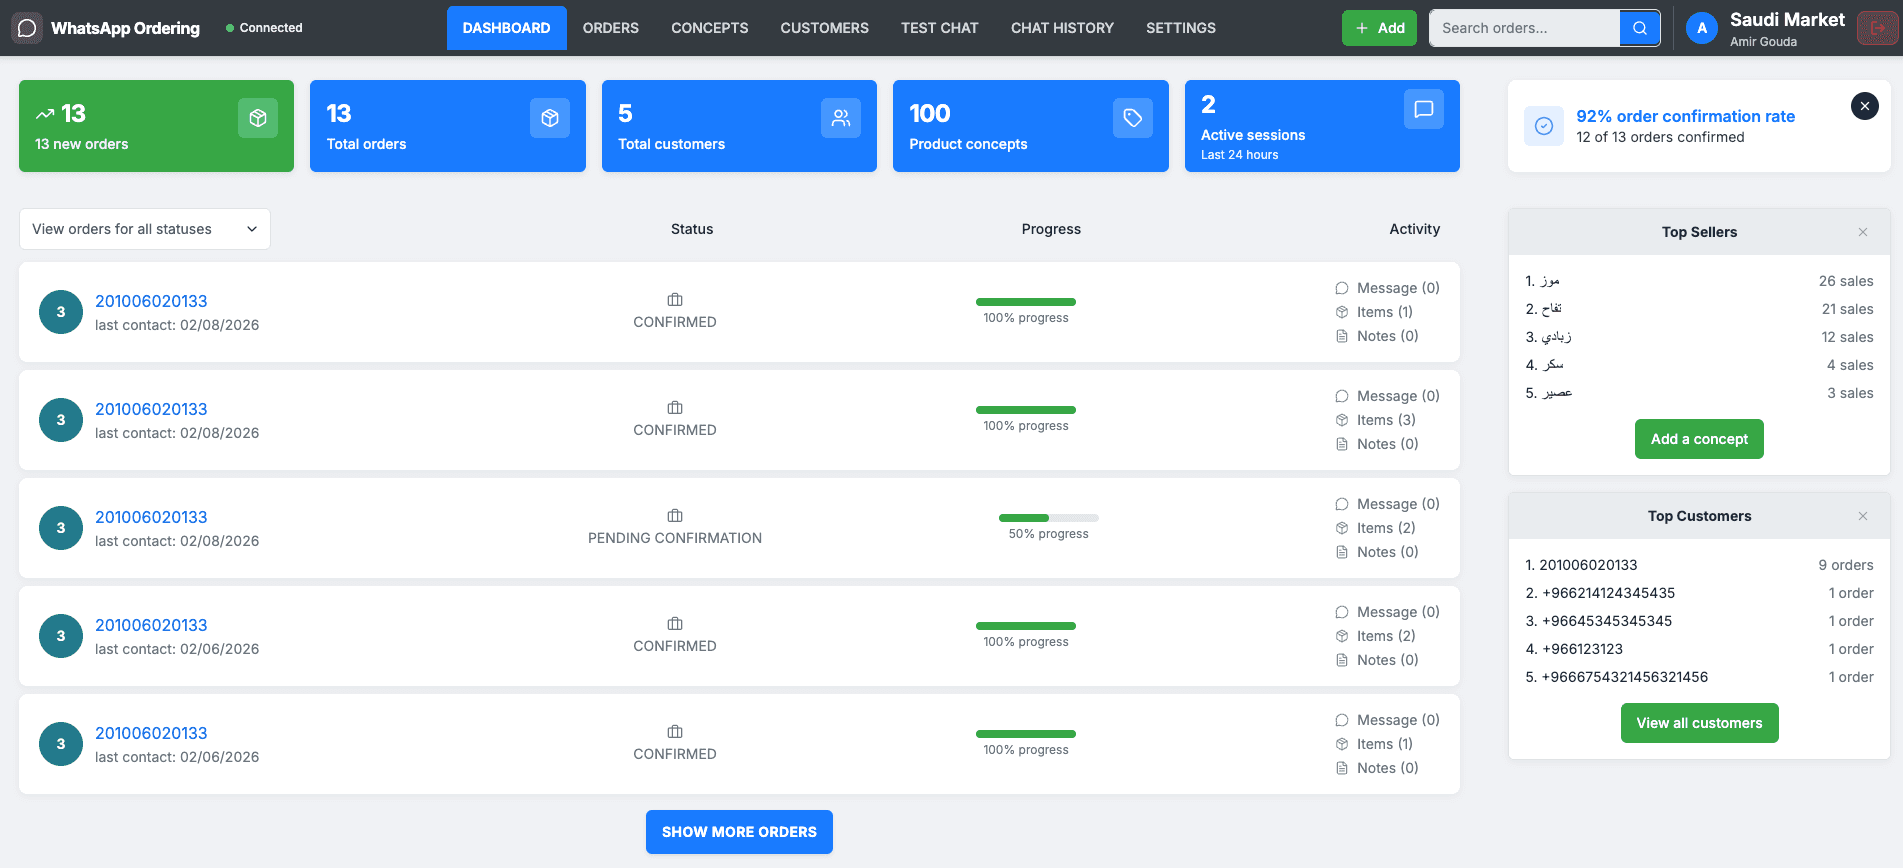Click the Connected status indicator
Image resolution: width=1903 pixels, height=868 pixels.
264,28
